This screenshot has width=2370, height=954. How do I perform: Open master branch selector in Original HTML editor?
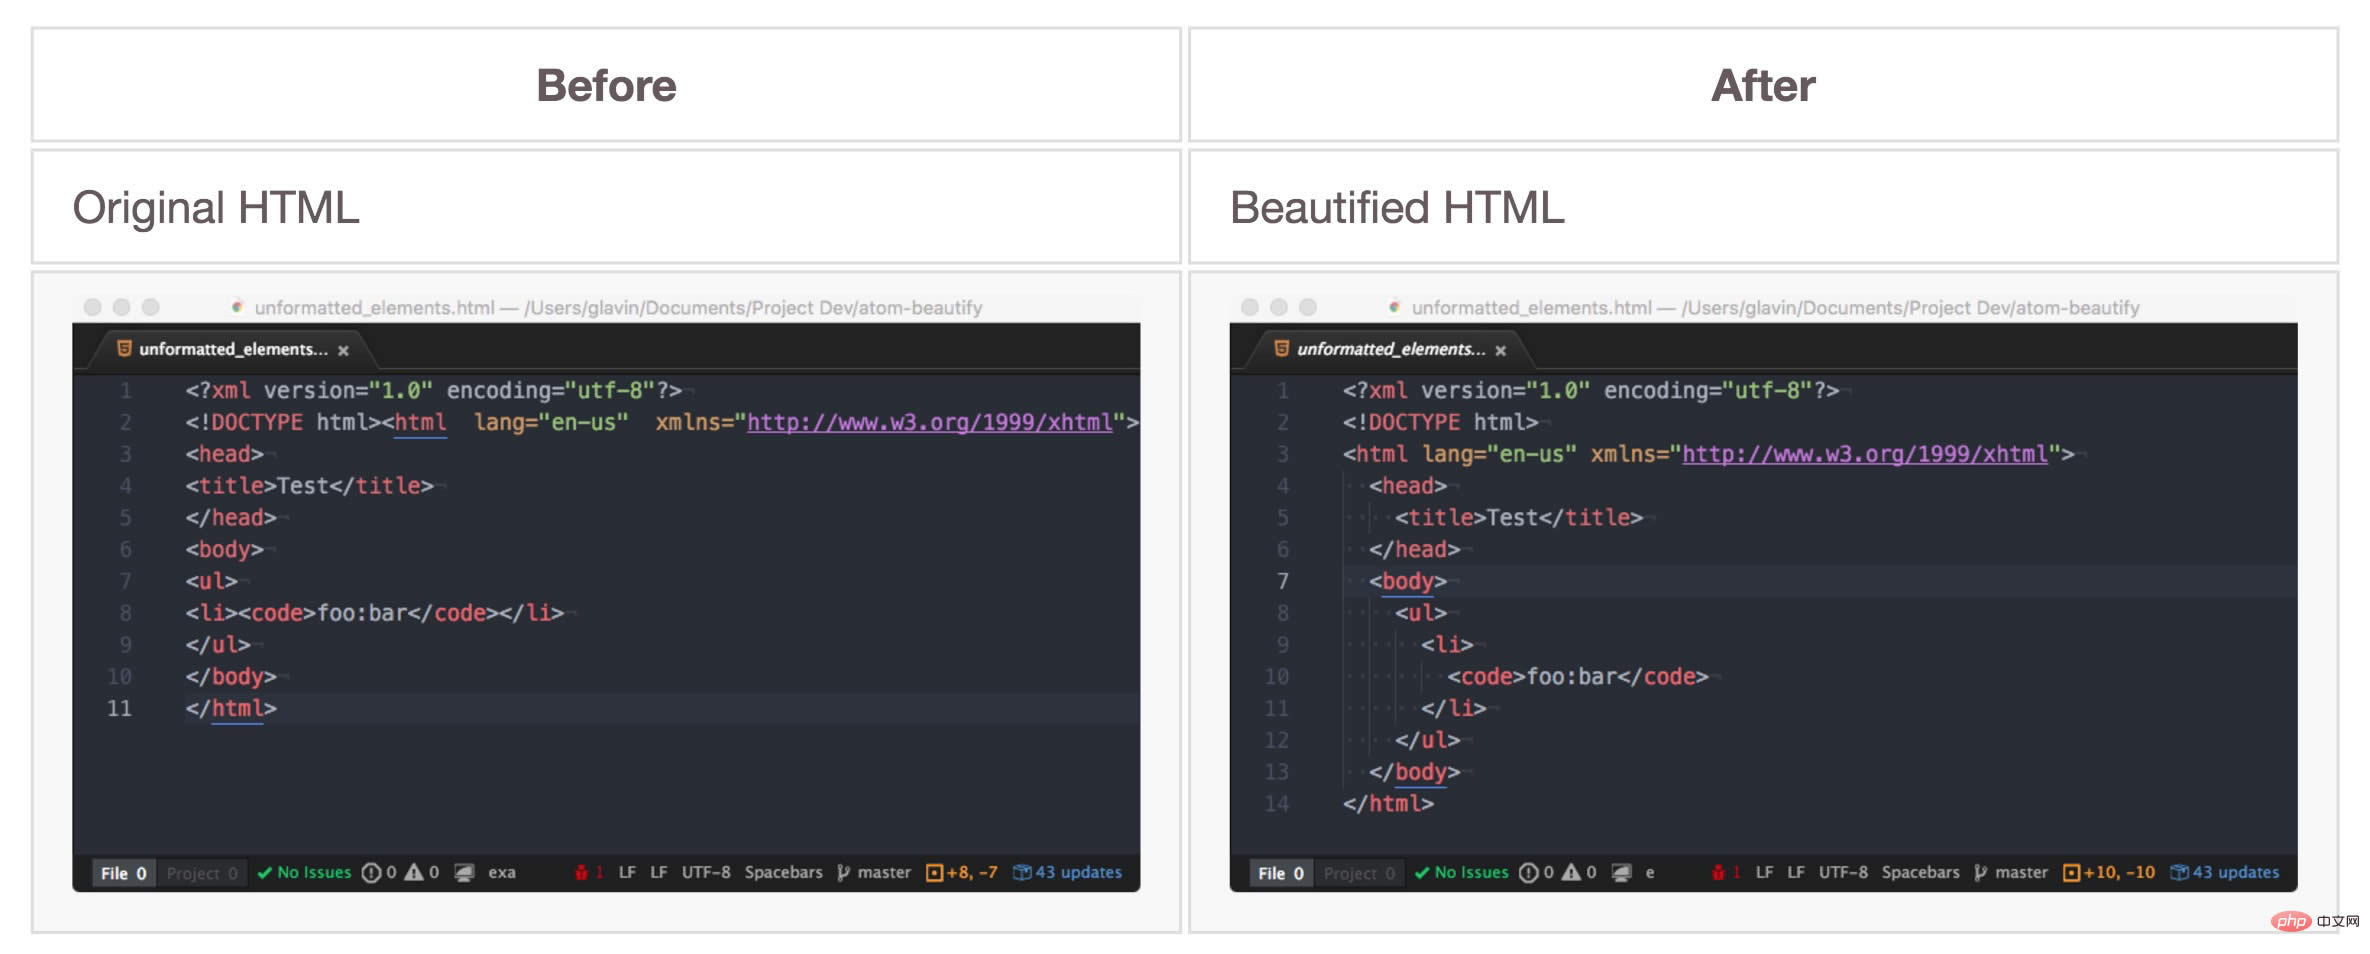883,873
